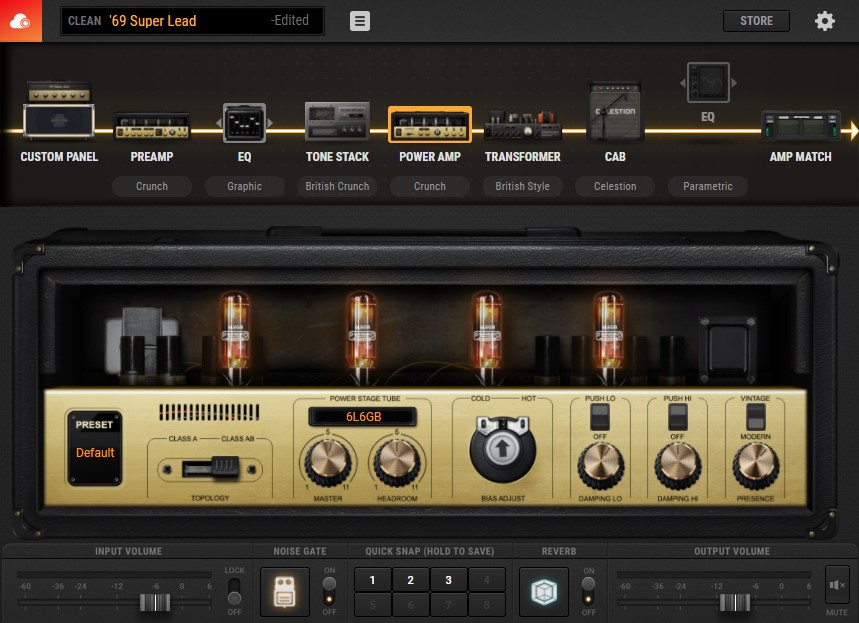859x623 pixels.
Task: Click the '69 Super Lead preset name
Action: coord(153,21)
